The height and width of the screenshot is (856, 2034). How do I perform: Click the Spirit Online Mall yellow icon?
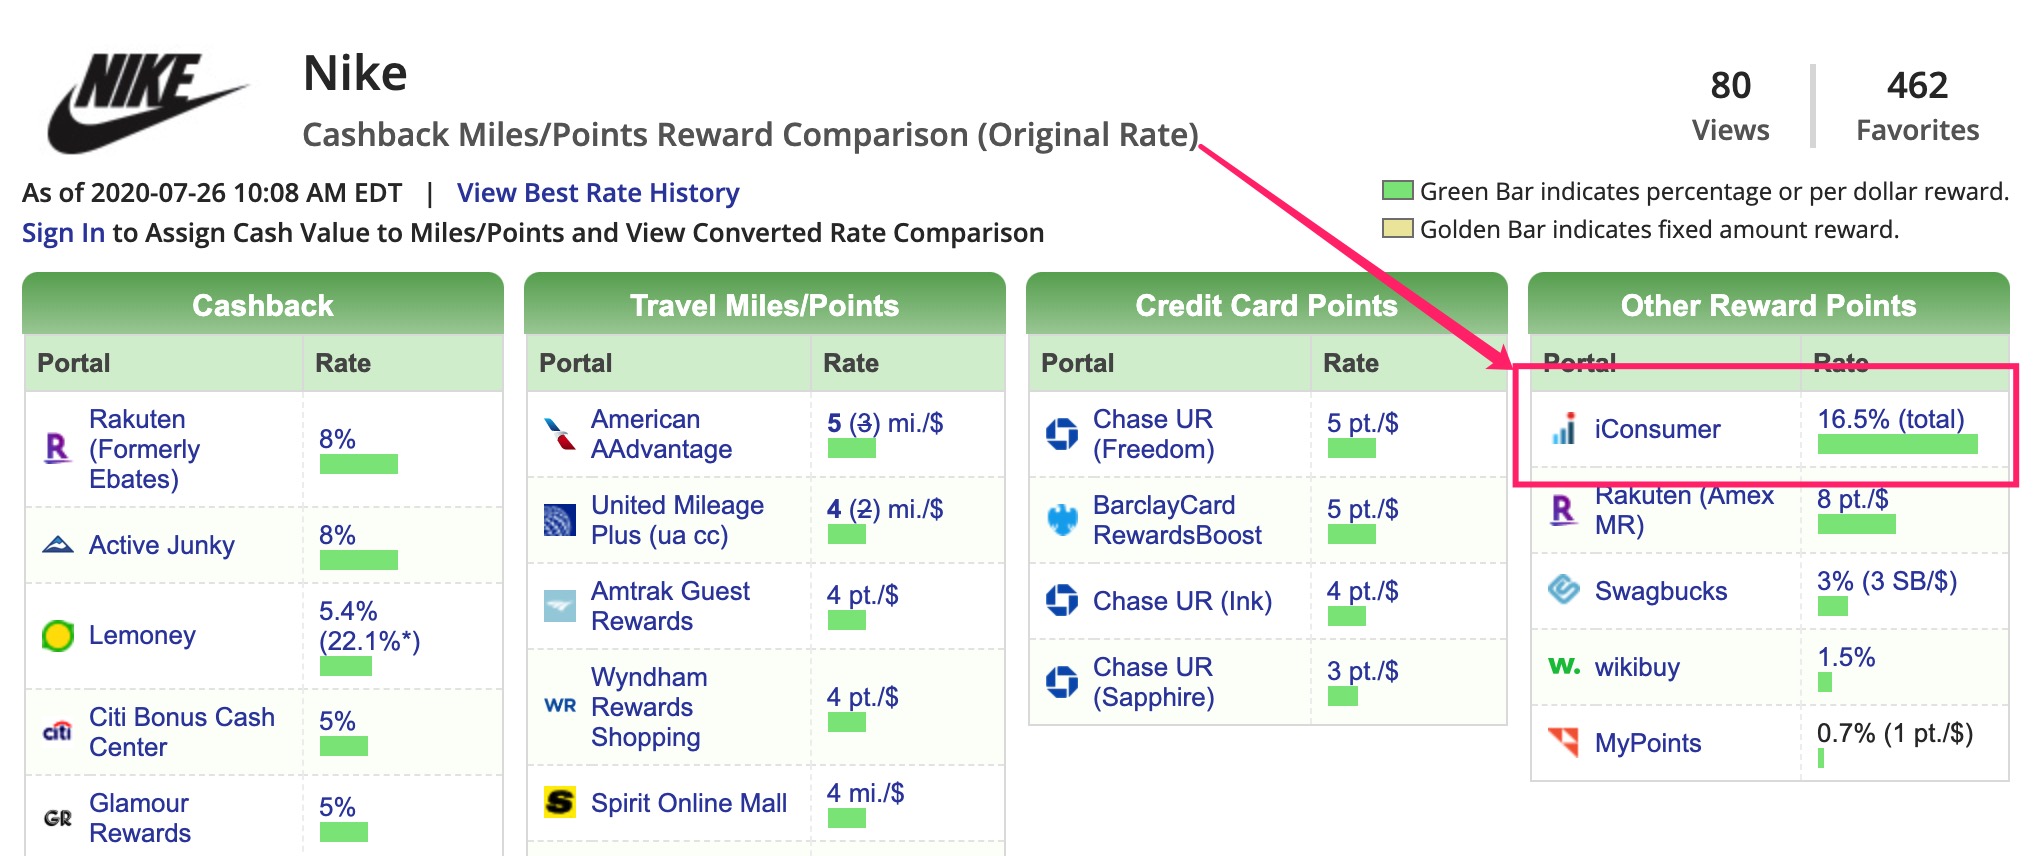tap(560, 802)
